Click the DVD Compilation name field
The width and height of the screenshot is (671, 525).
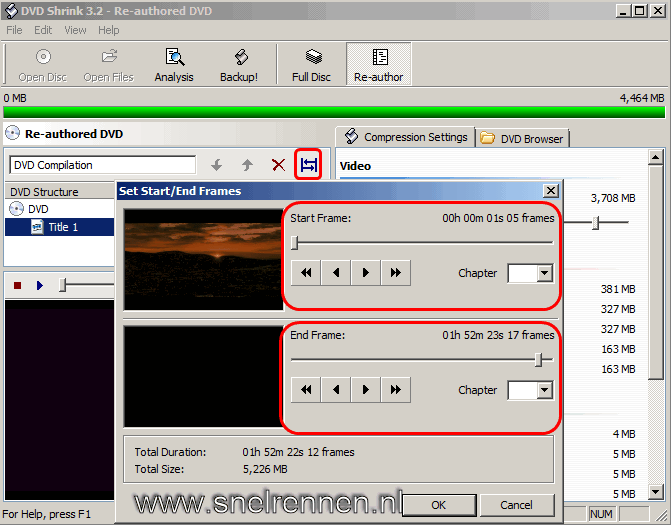tap(102, 165)
